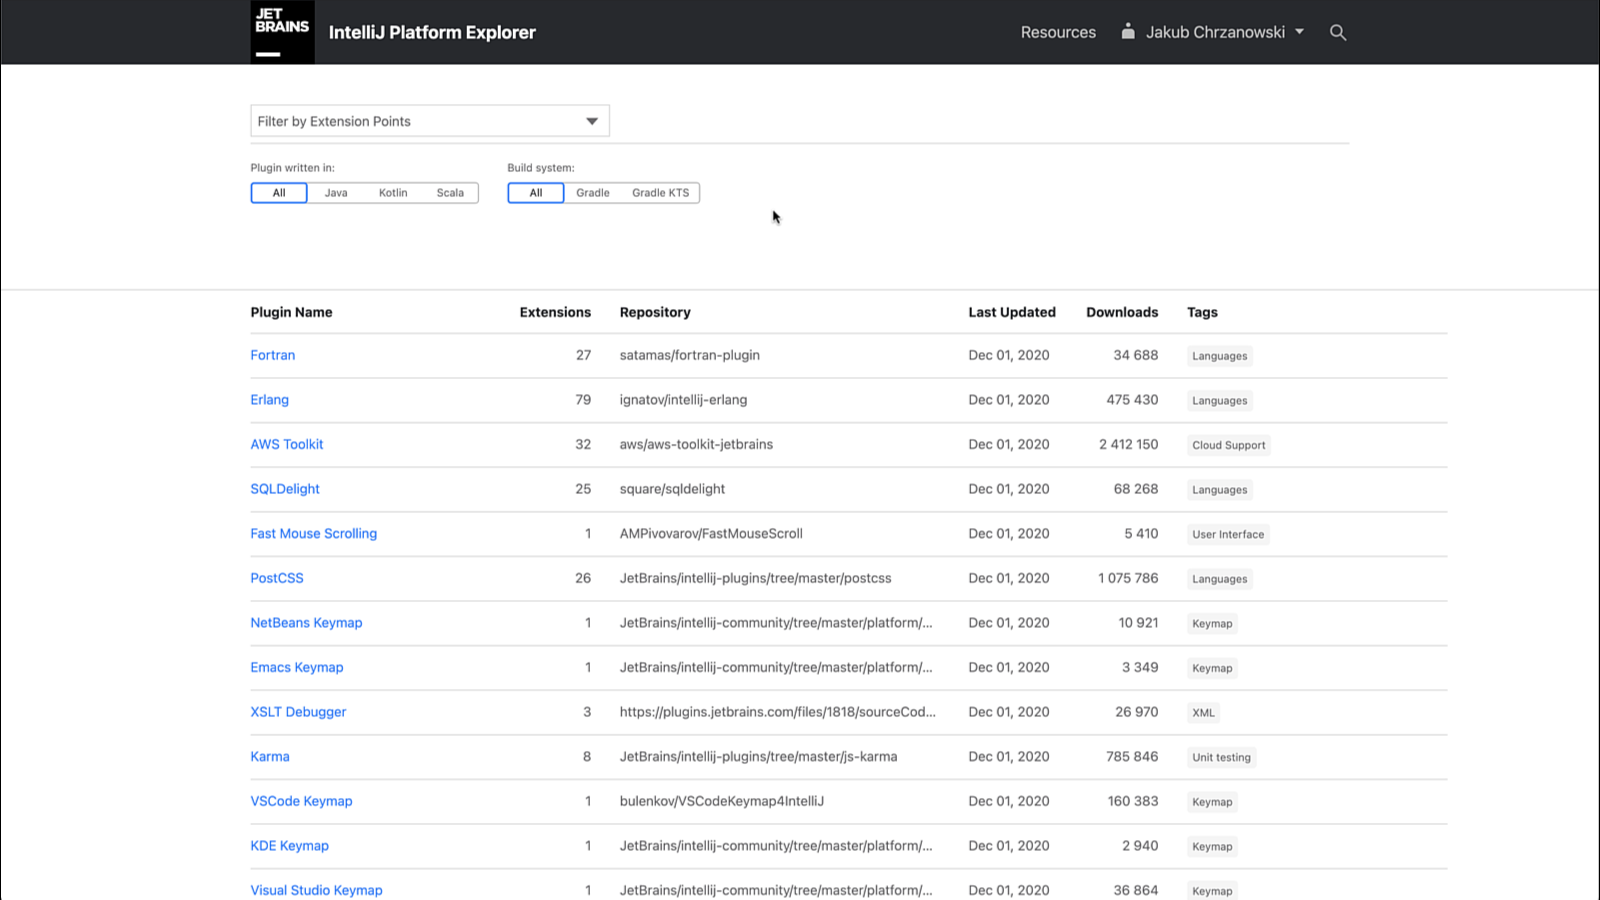Select the Scala language filter

(450, 193)
